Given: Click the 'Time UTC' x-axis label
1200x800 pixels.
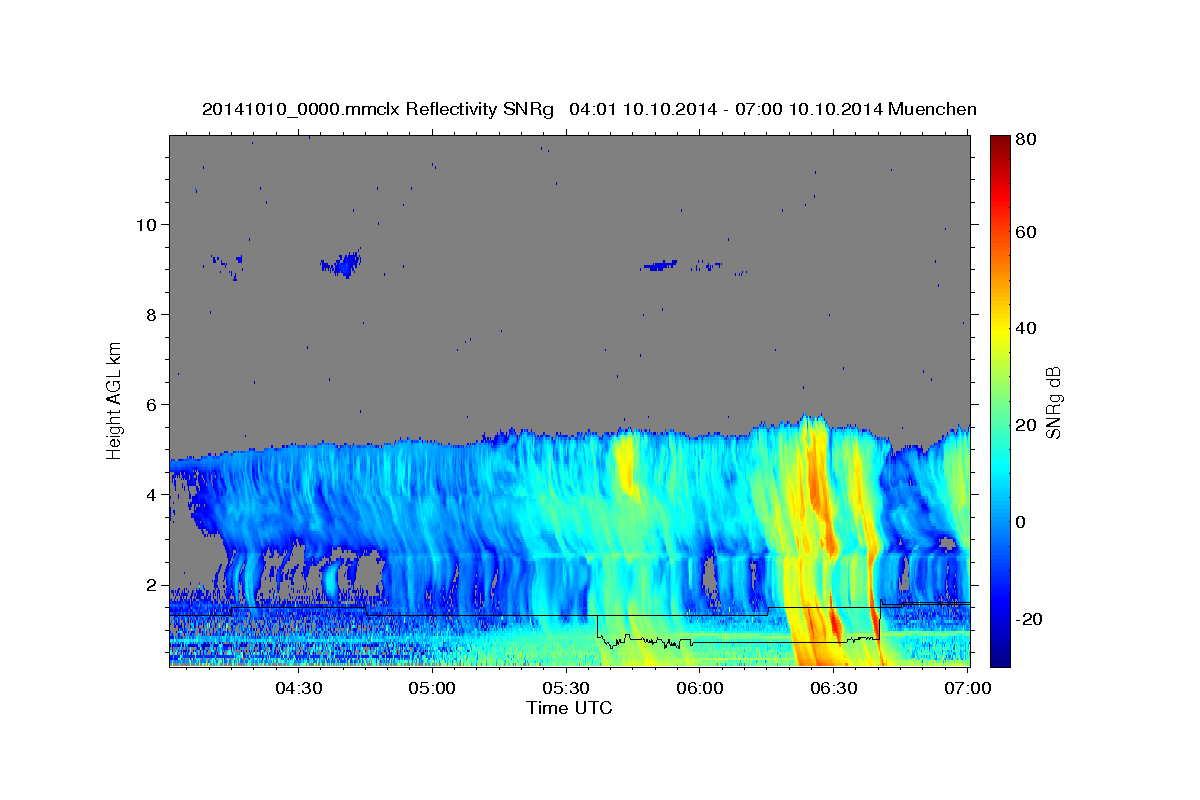Looking at the screenshot, I should tap(569, 708).
